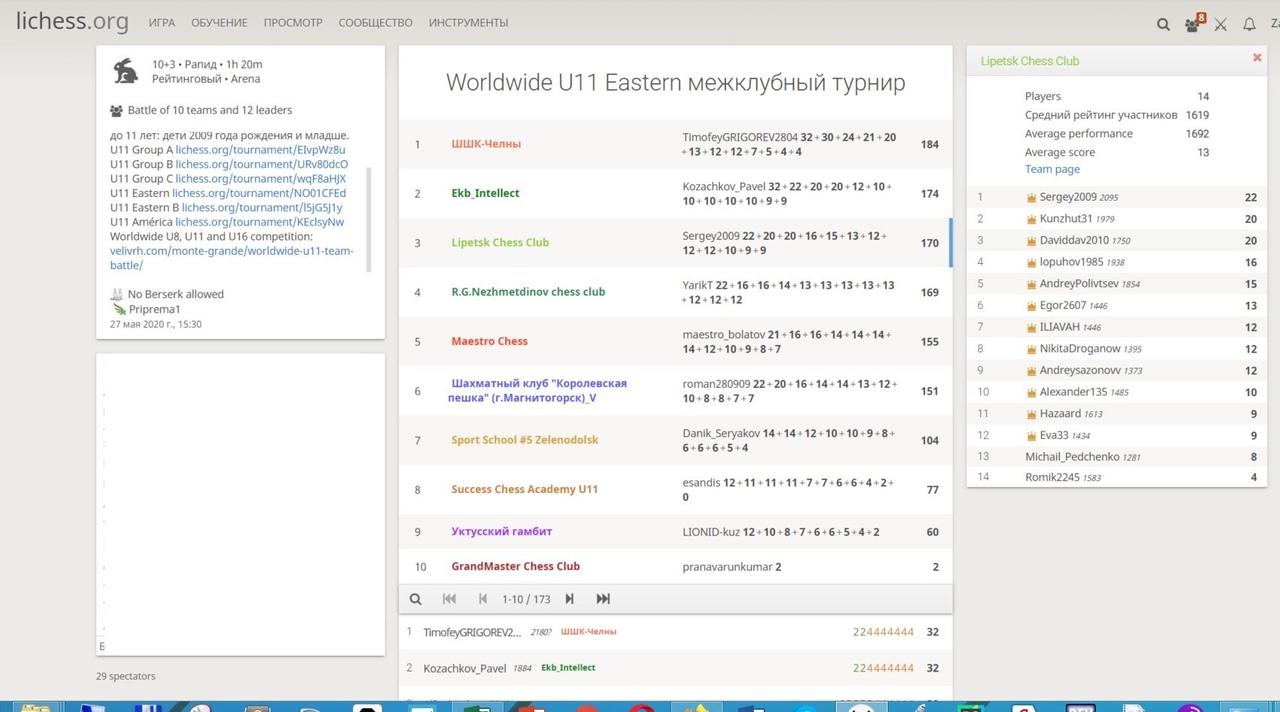1280x712 pixels.
Task: Click leader maestro_bolatov in Maestro Chess row
Action: 723,334
